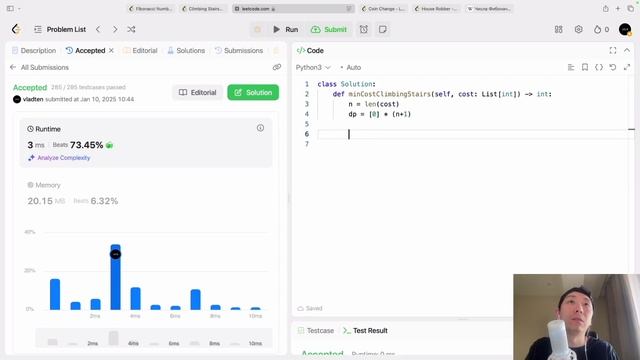Click the format code icon
This screenshot has width=640, height=360.
pyautogui.click(x=571, y=67)
